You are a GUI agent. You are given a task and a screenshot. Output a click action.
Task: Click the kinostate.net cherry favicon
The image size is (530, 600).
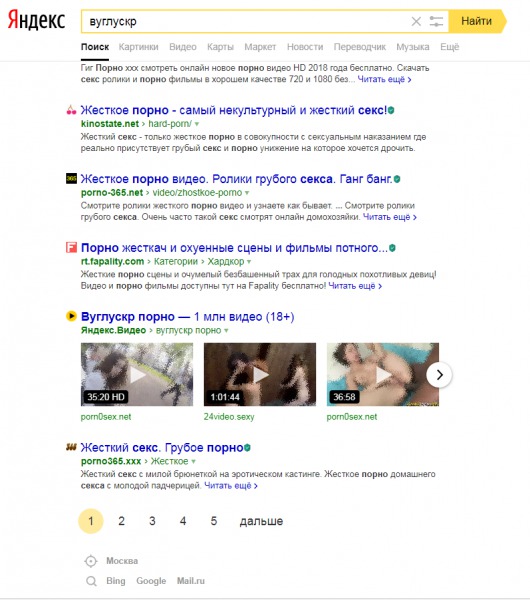click(x=71, y=110)
